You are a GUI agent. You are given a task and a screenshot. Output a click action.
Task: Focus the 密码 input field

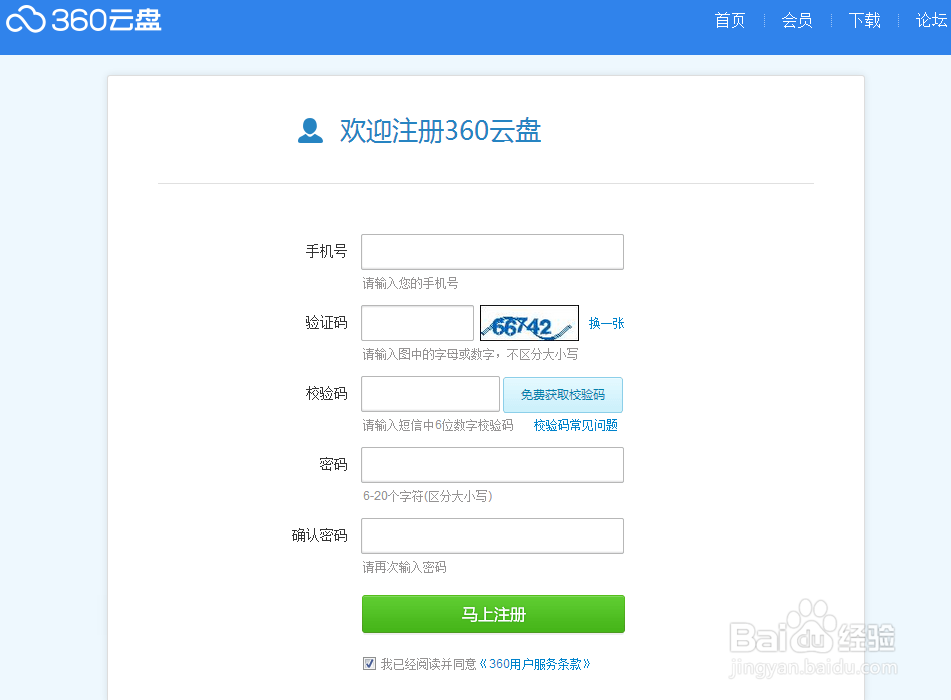(x=492, y=465)
